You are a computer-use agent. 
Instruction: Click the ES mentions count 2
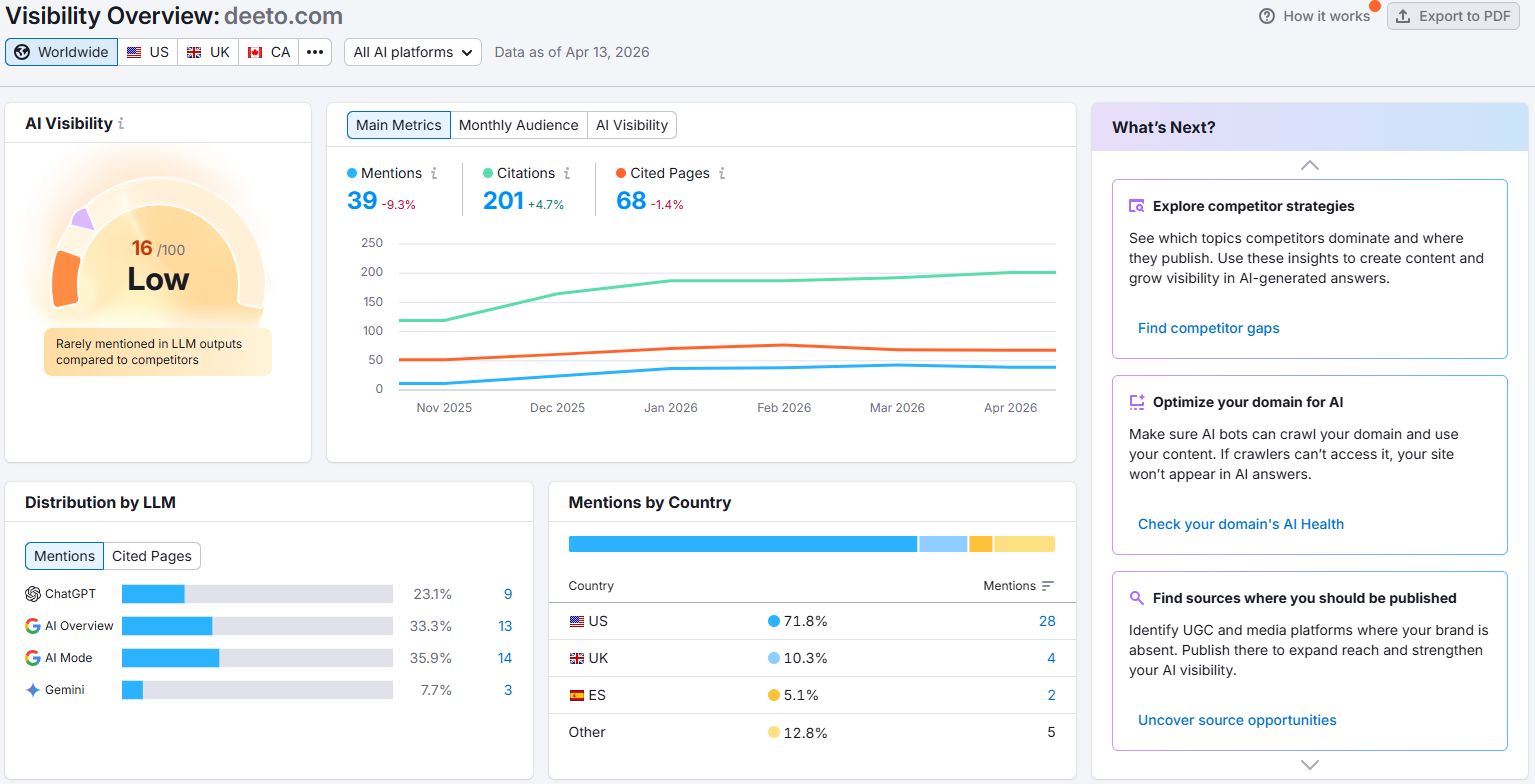tap(1051, 695)
